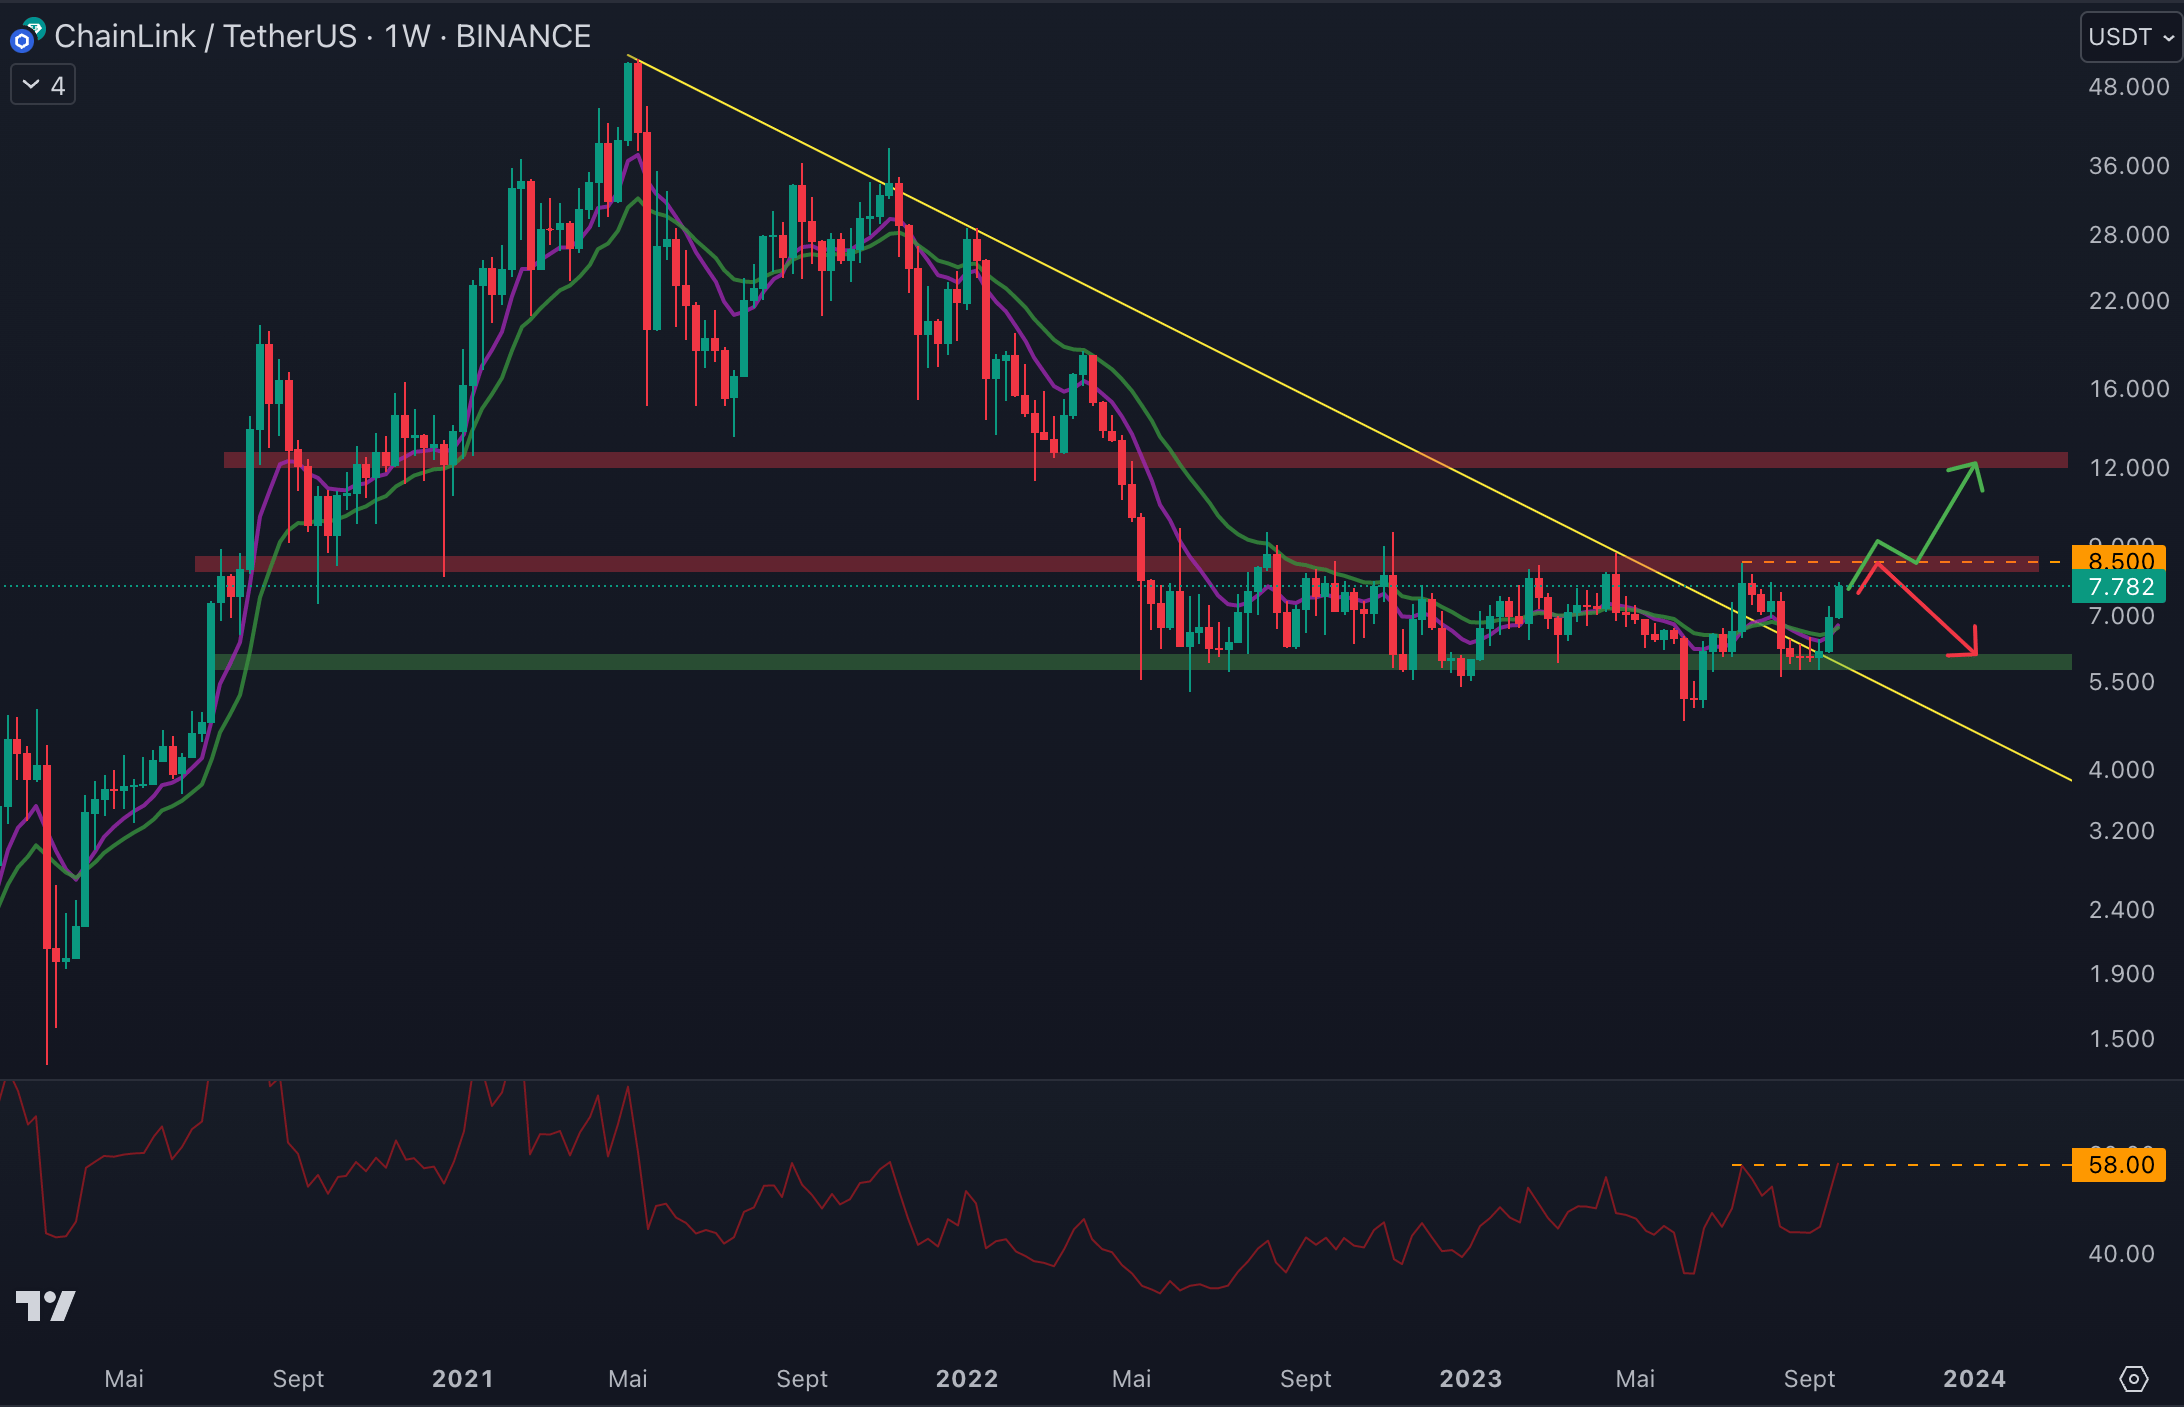The image size is (2184, 1407).
Task: Expand the collapsed 4 indicators legend
Action: click(43, 86)
